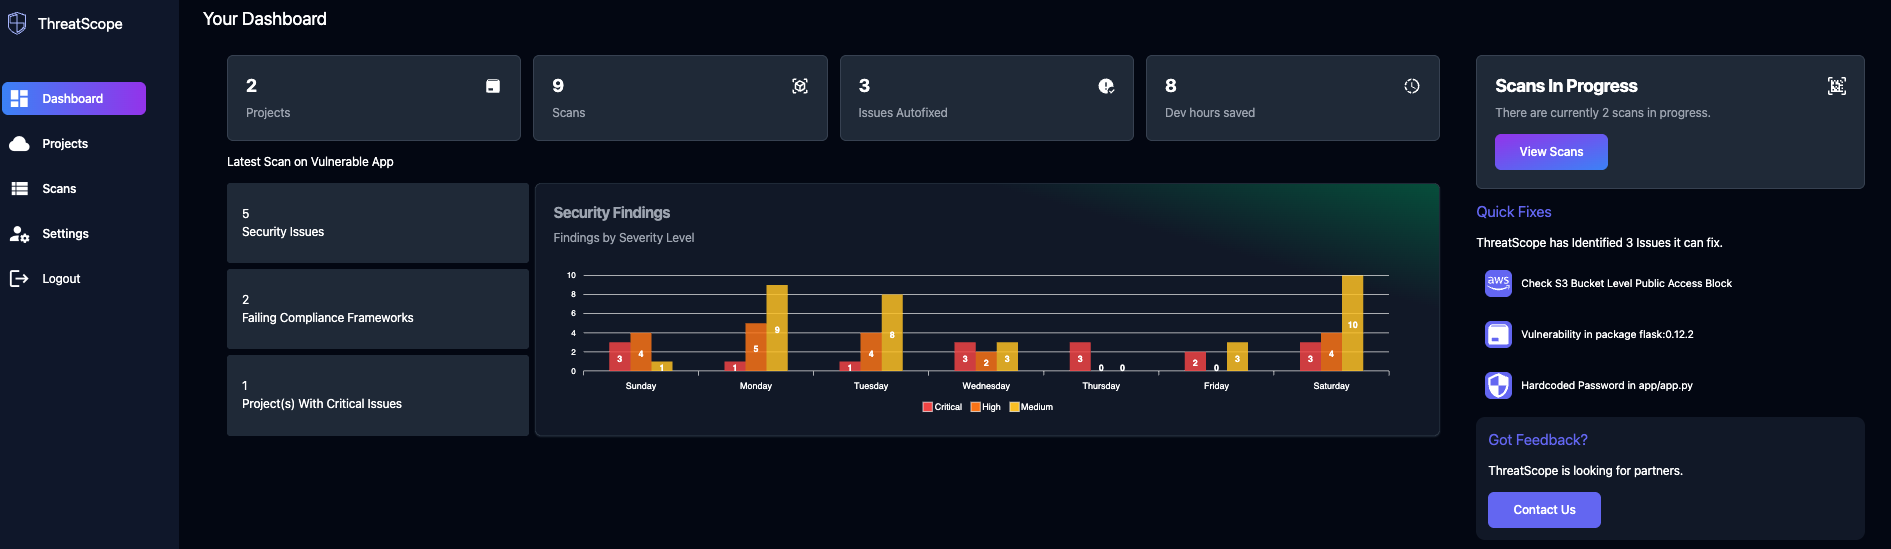The image size is (1891, 549).
Task: Click the Contact Us button
Action: pyautogui.click(x=1544, y=510)
